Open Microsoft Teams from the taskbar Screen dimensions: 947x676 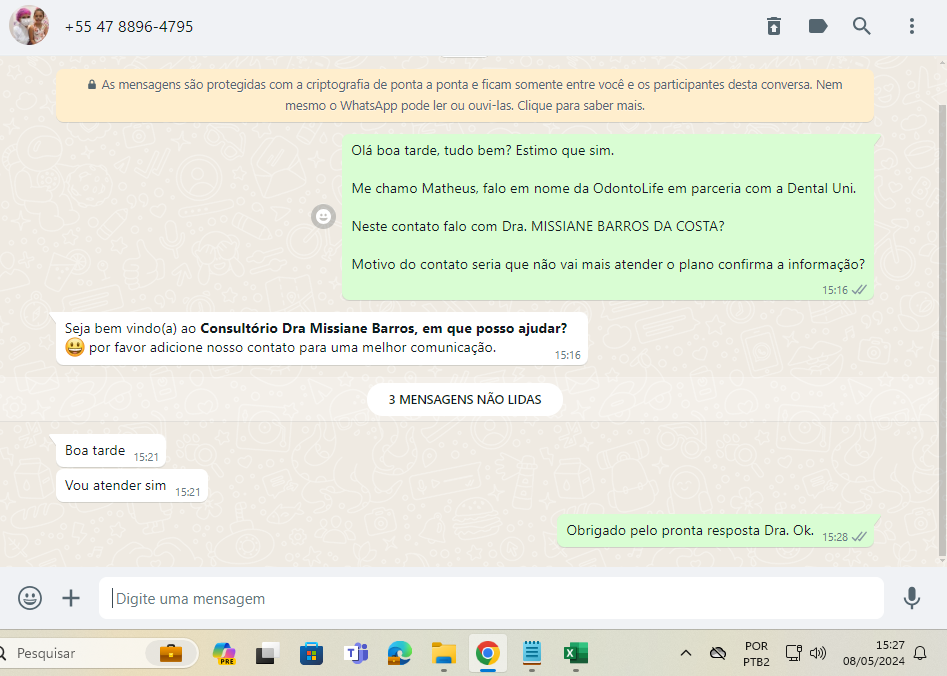pos(356,653)
